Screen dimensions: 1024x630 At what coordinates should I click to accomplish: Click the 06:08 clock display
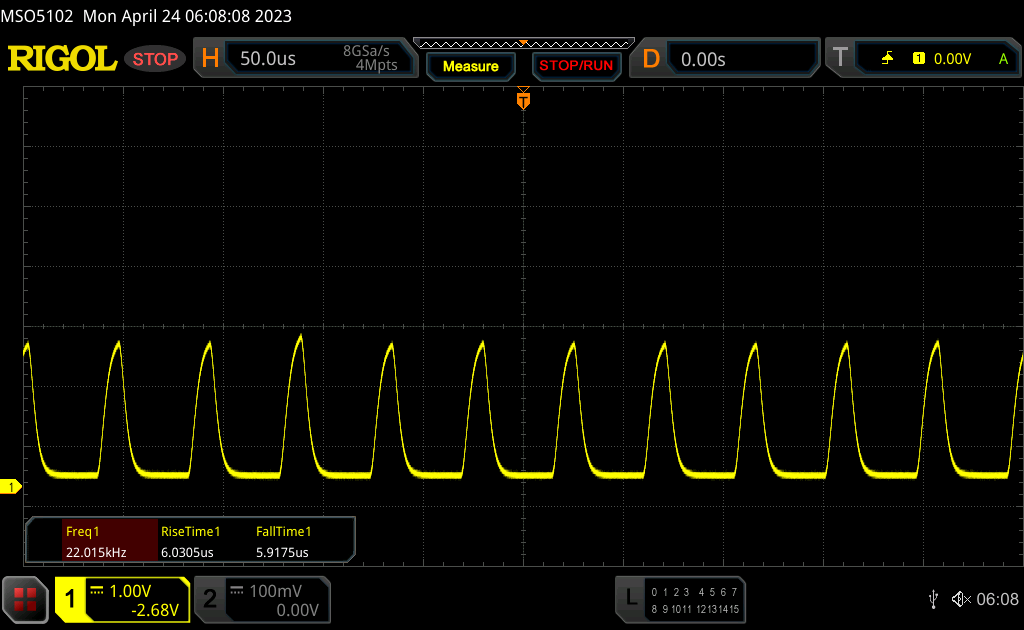[x=997, y=599]
